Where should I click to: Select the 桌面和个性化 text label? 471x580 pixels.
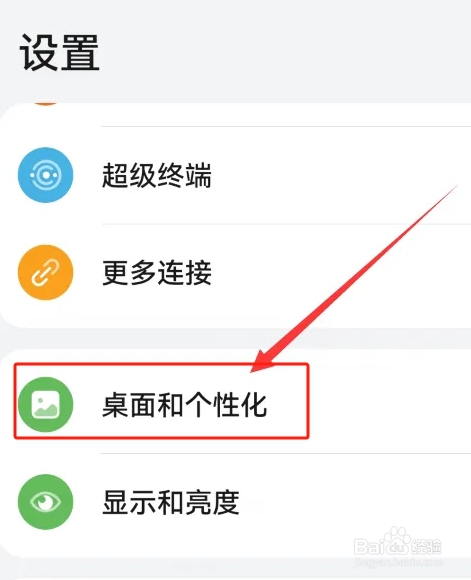click(x=184, y=405)
